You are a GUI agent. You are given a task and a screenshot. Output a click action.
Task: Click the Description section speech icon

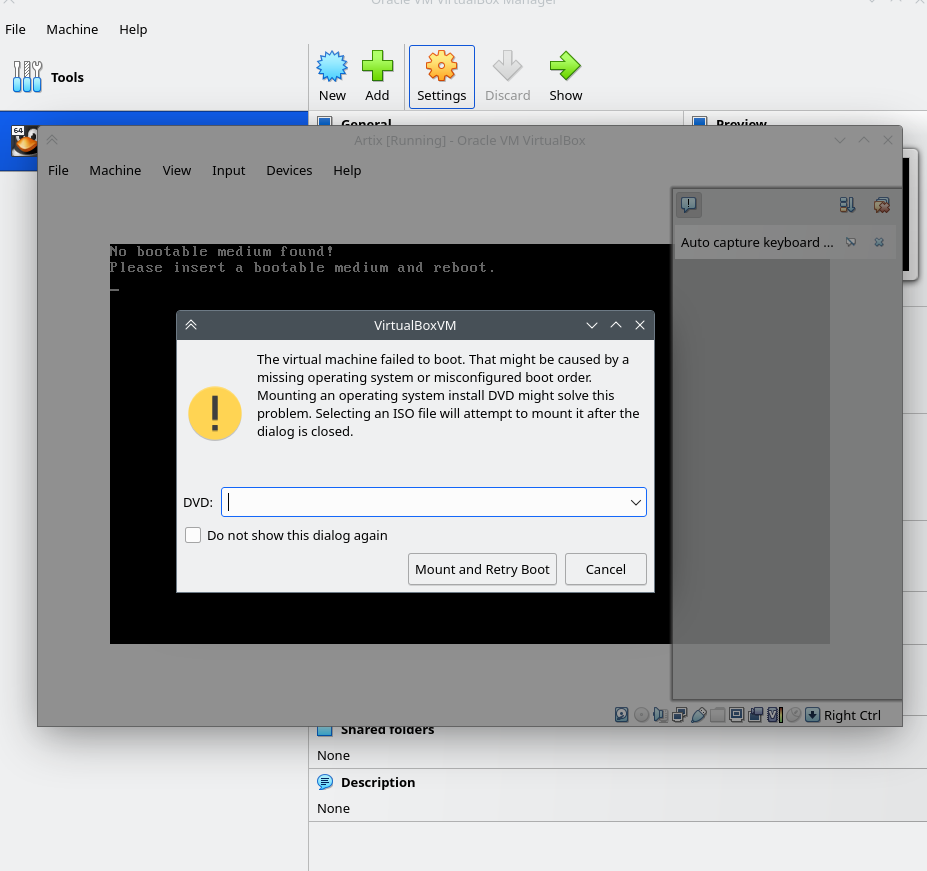click(x=325, y=782)
